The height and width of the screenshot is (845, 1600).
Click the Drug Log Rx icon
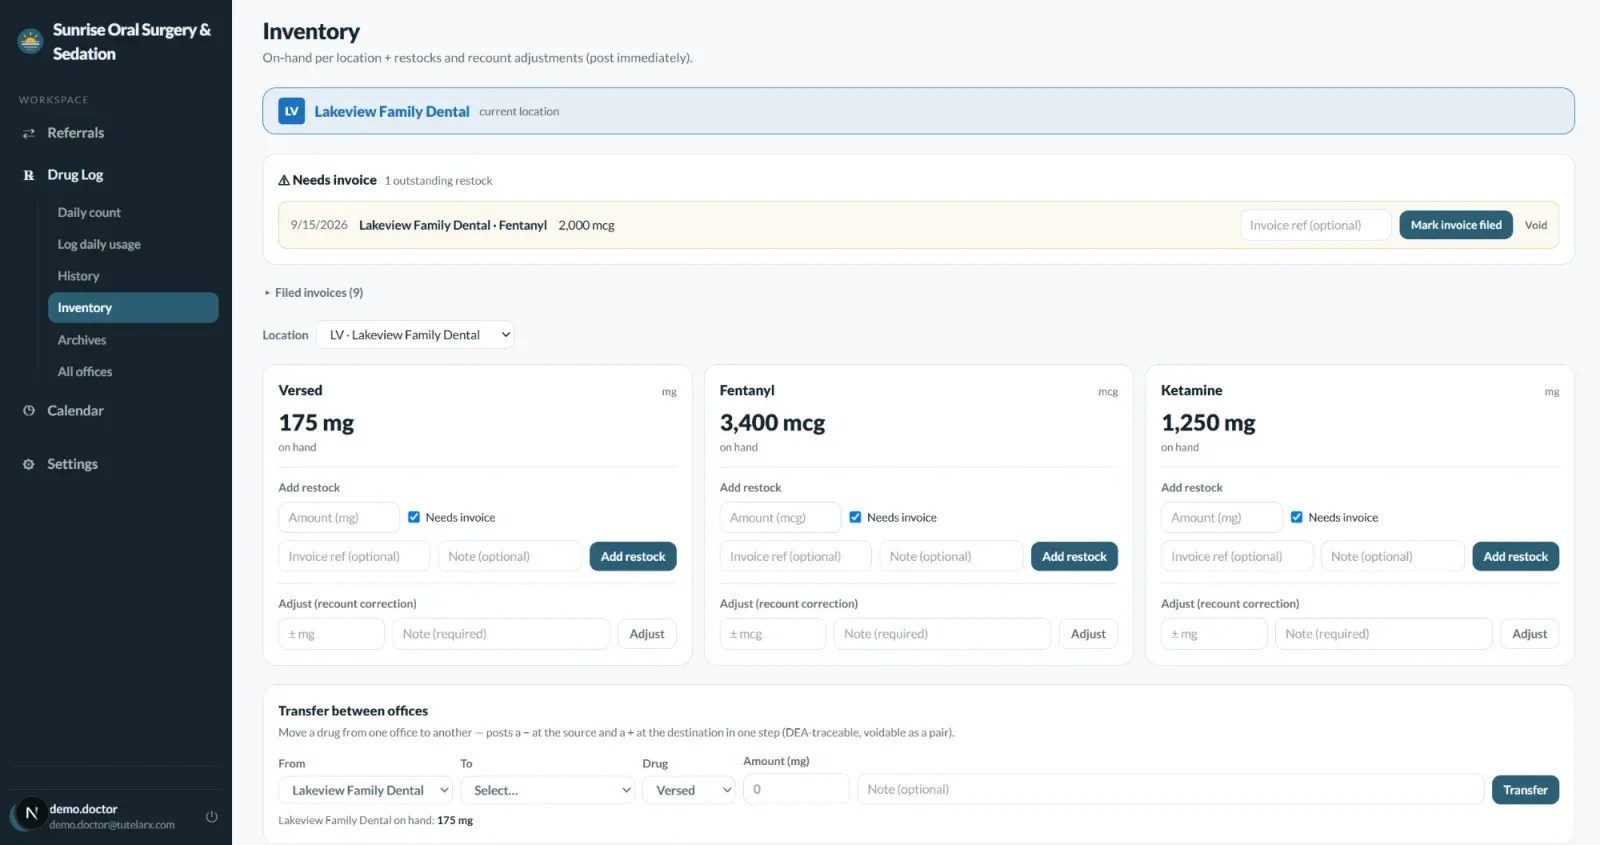tap(29, 175)
